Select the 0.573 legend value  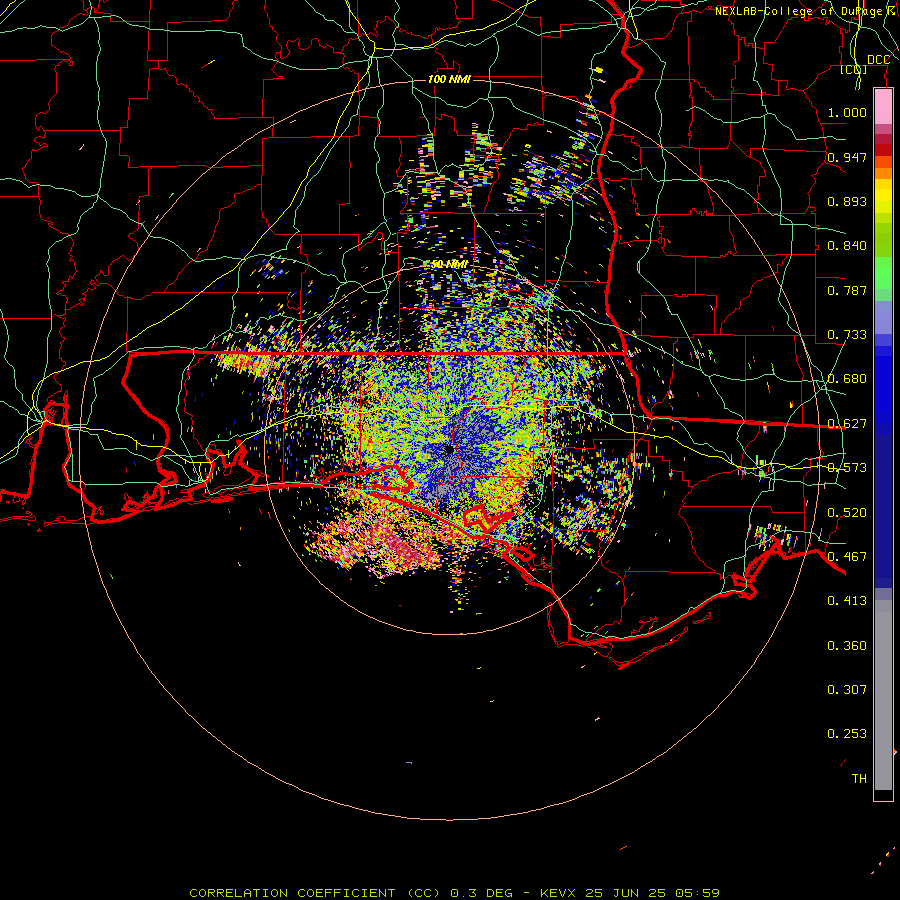point(847,468)
